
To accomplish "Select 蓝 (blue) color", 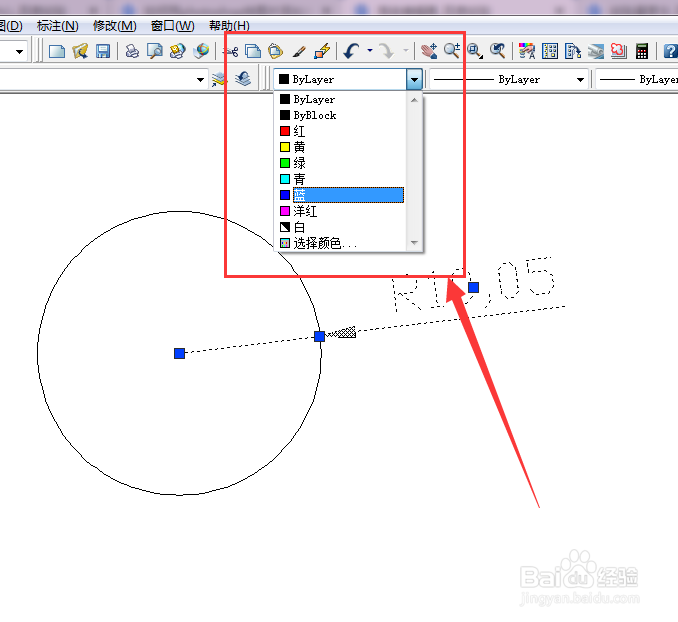I will point(342,195).
